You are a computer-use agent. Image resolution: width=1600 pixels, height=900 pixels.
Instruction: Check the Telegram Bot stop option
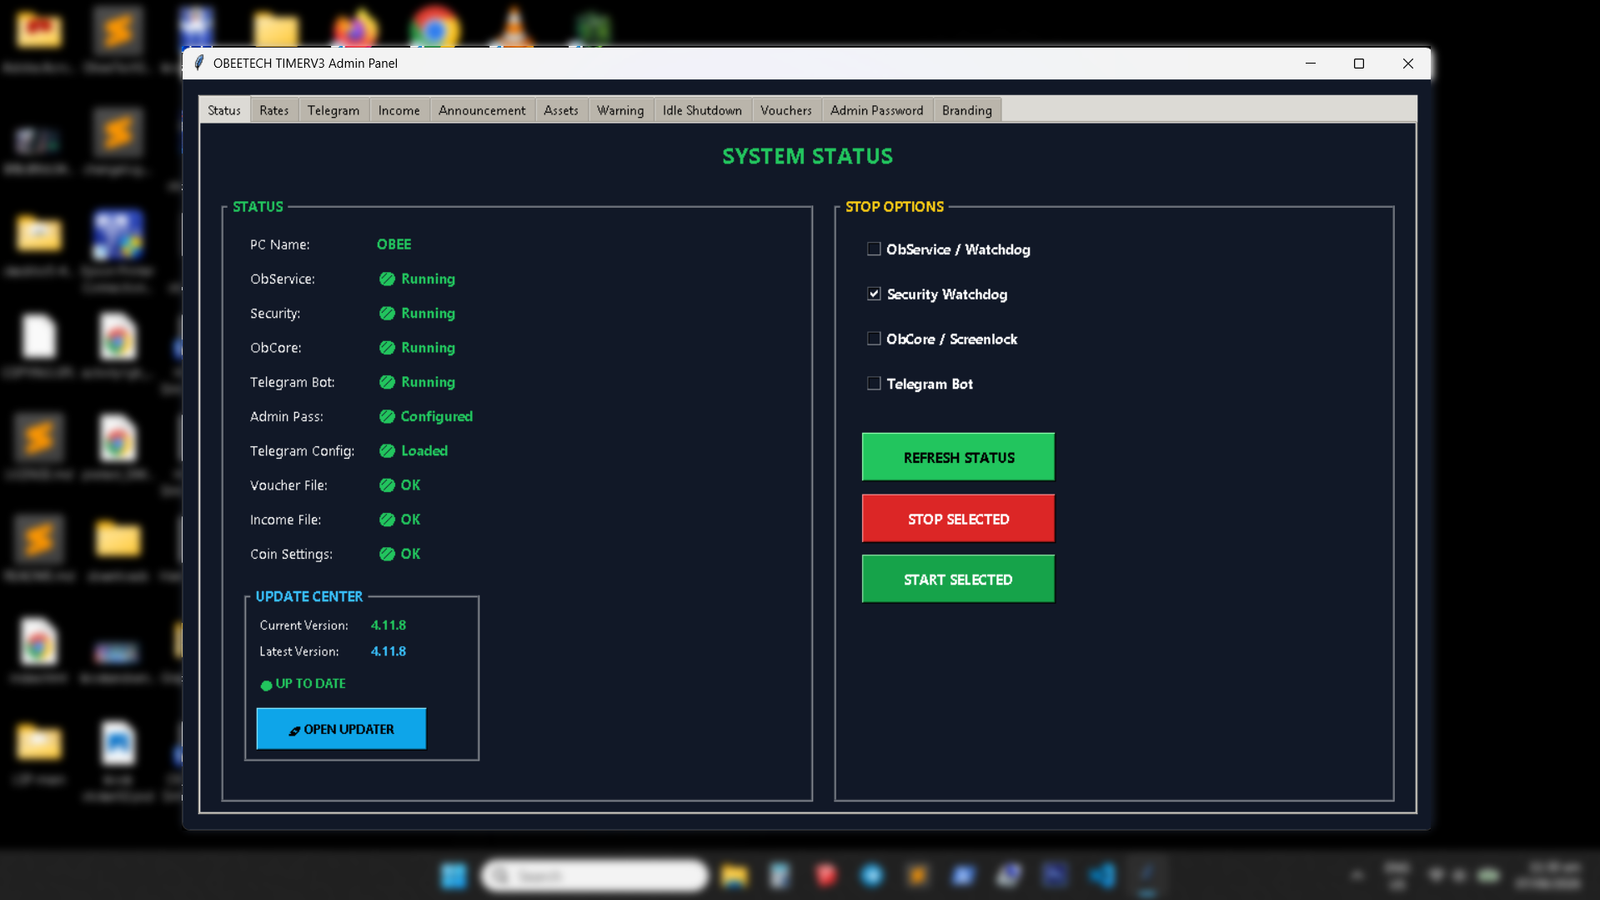(x=874, y=383)
